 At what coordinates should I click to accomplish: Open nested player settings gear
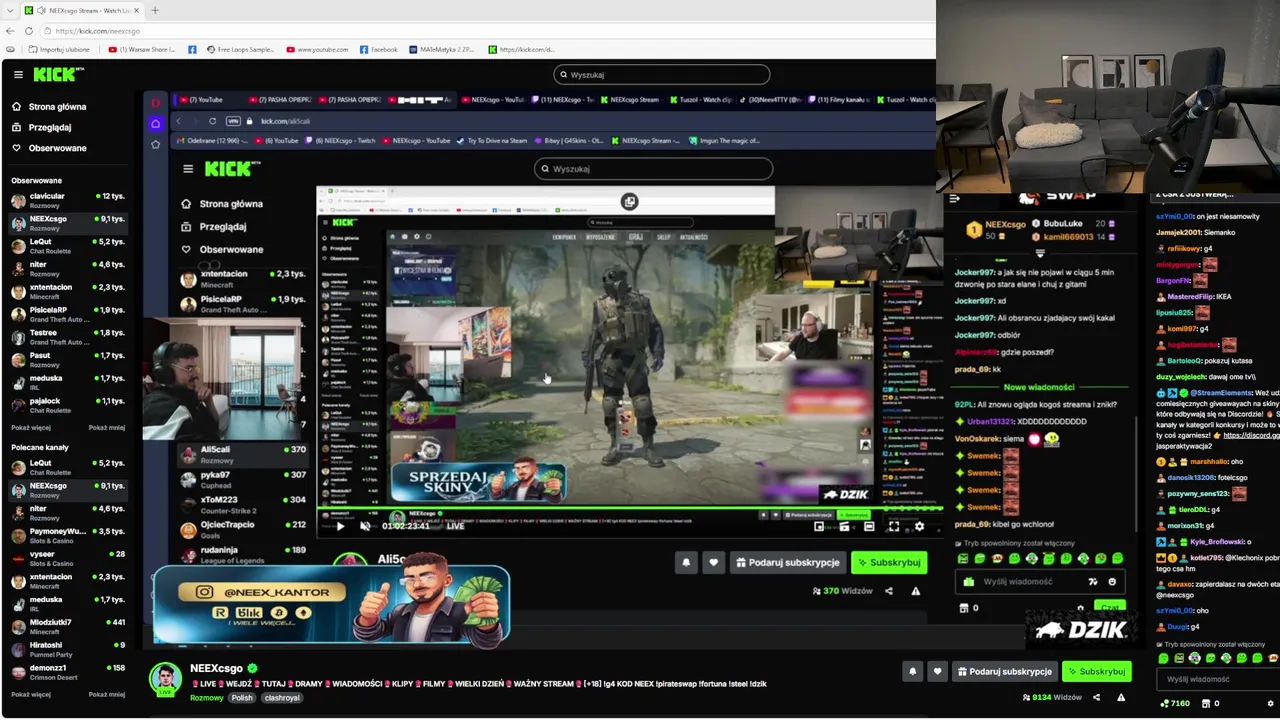coord(919,526)
